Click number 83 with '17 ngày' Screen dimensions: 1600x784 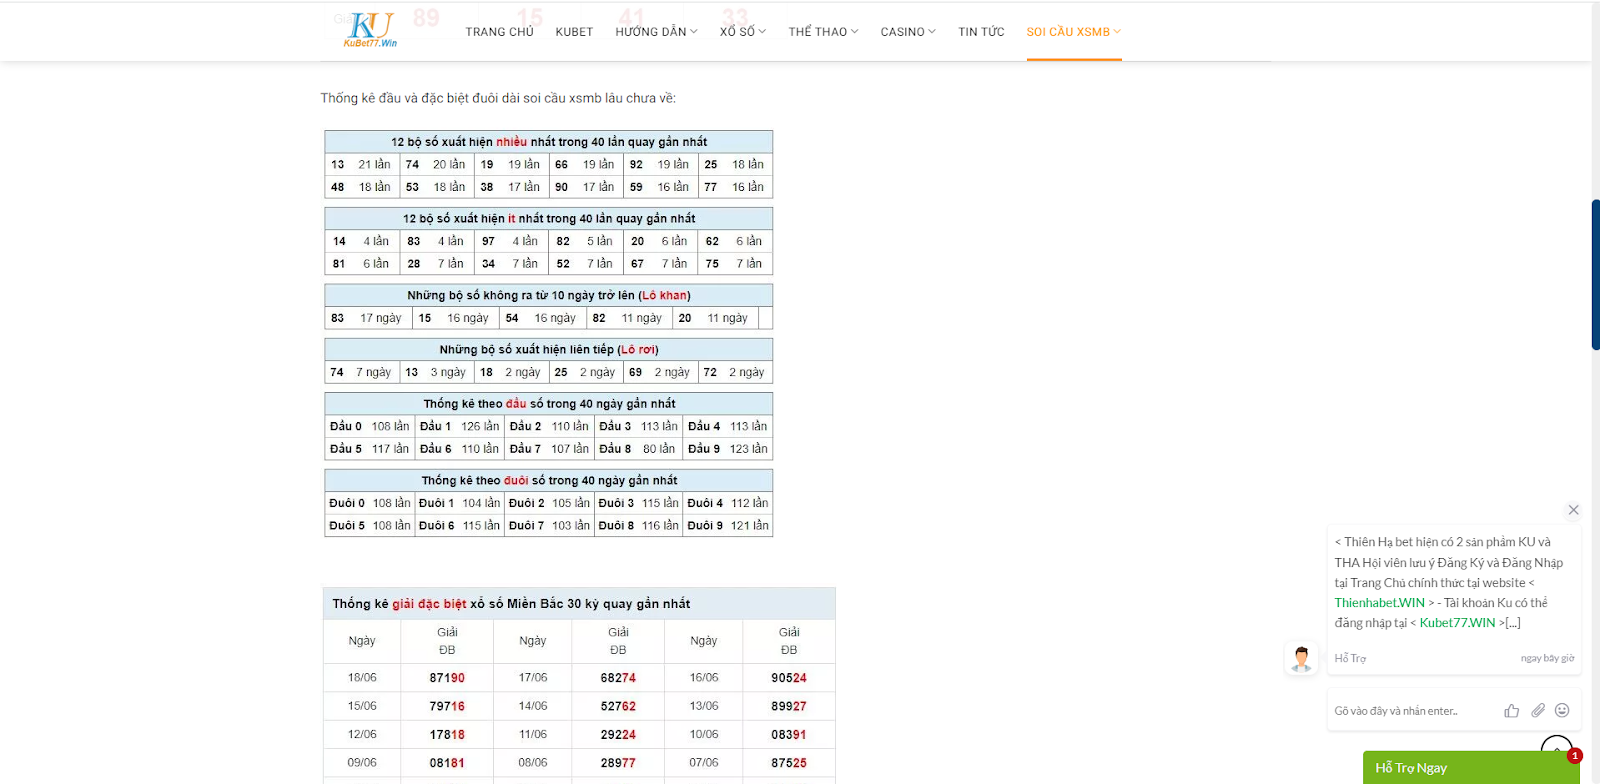point(366,318)
